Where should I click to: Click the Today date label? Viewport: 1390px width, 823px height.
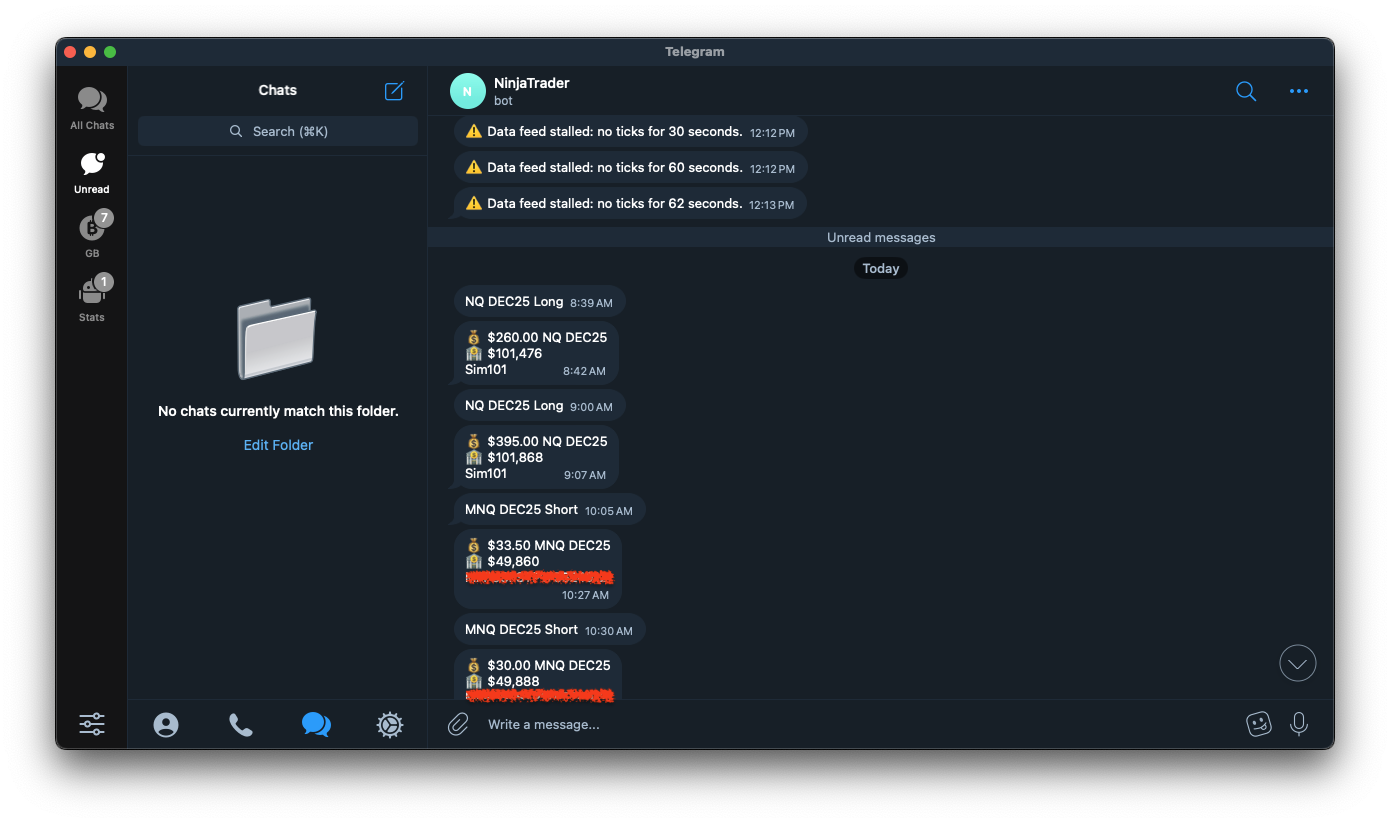tap(881, 268)
